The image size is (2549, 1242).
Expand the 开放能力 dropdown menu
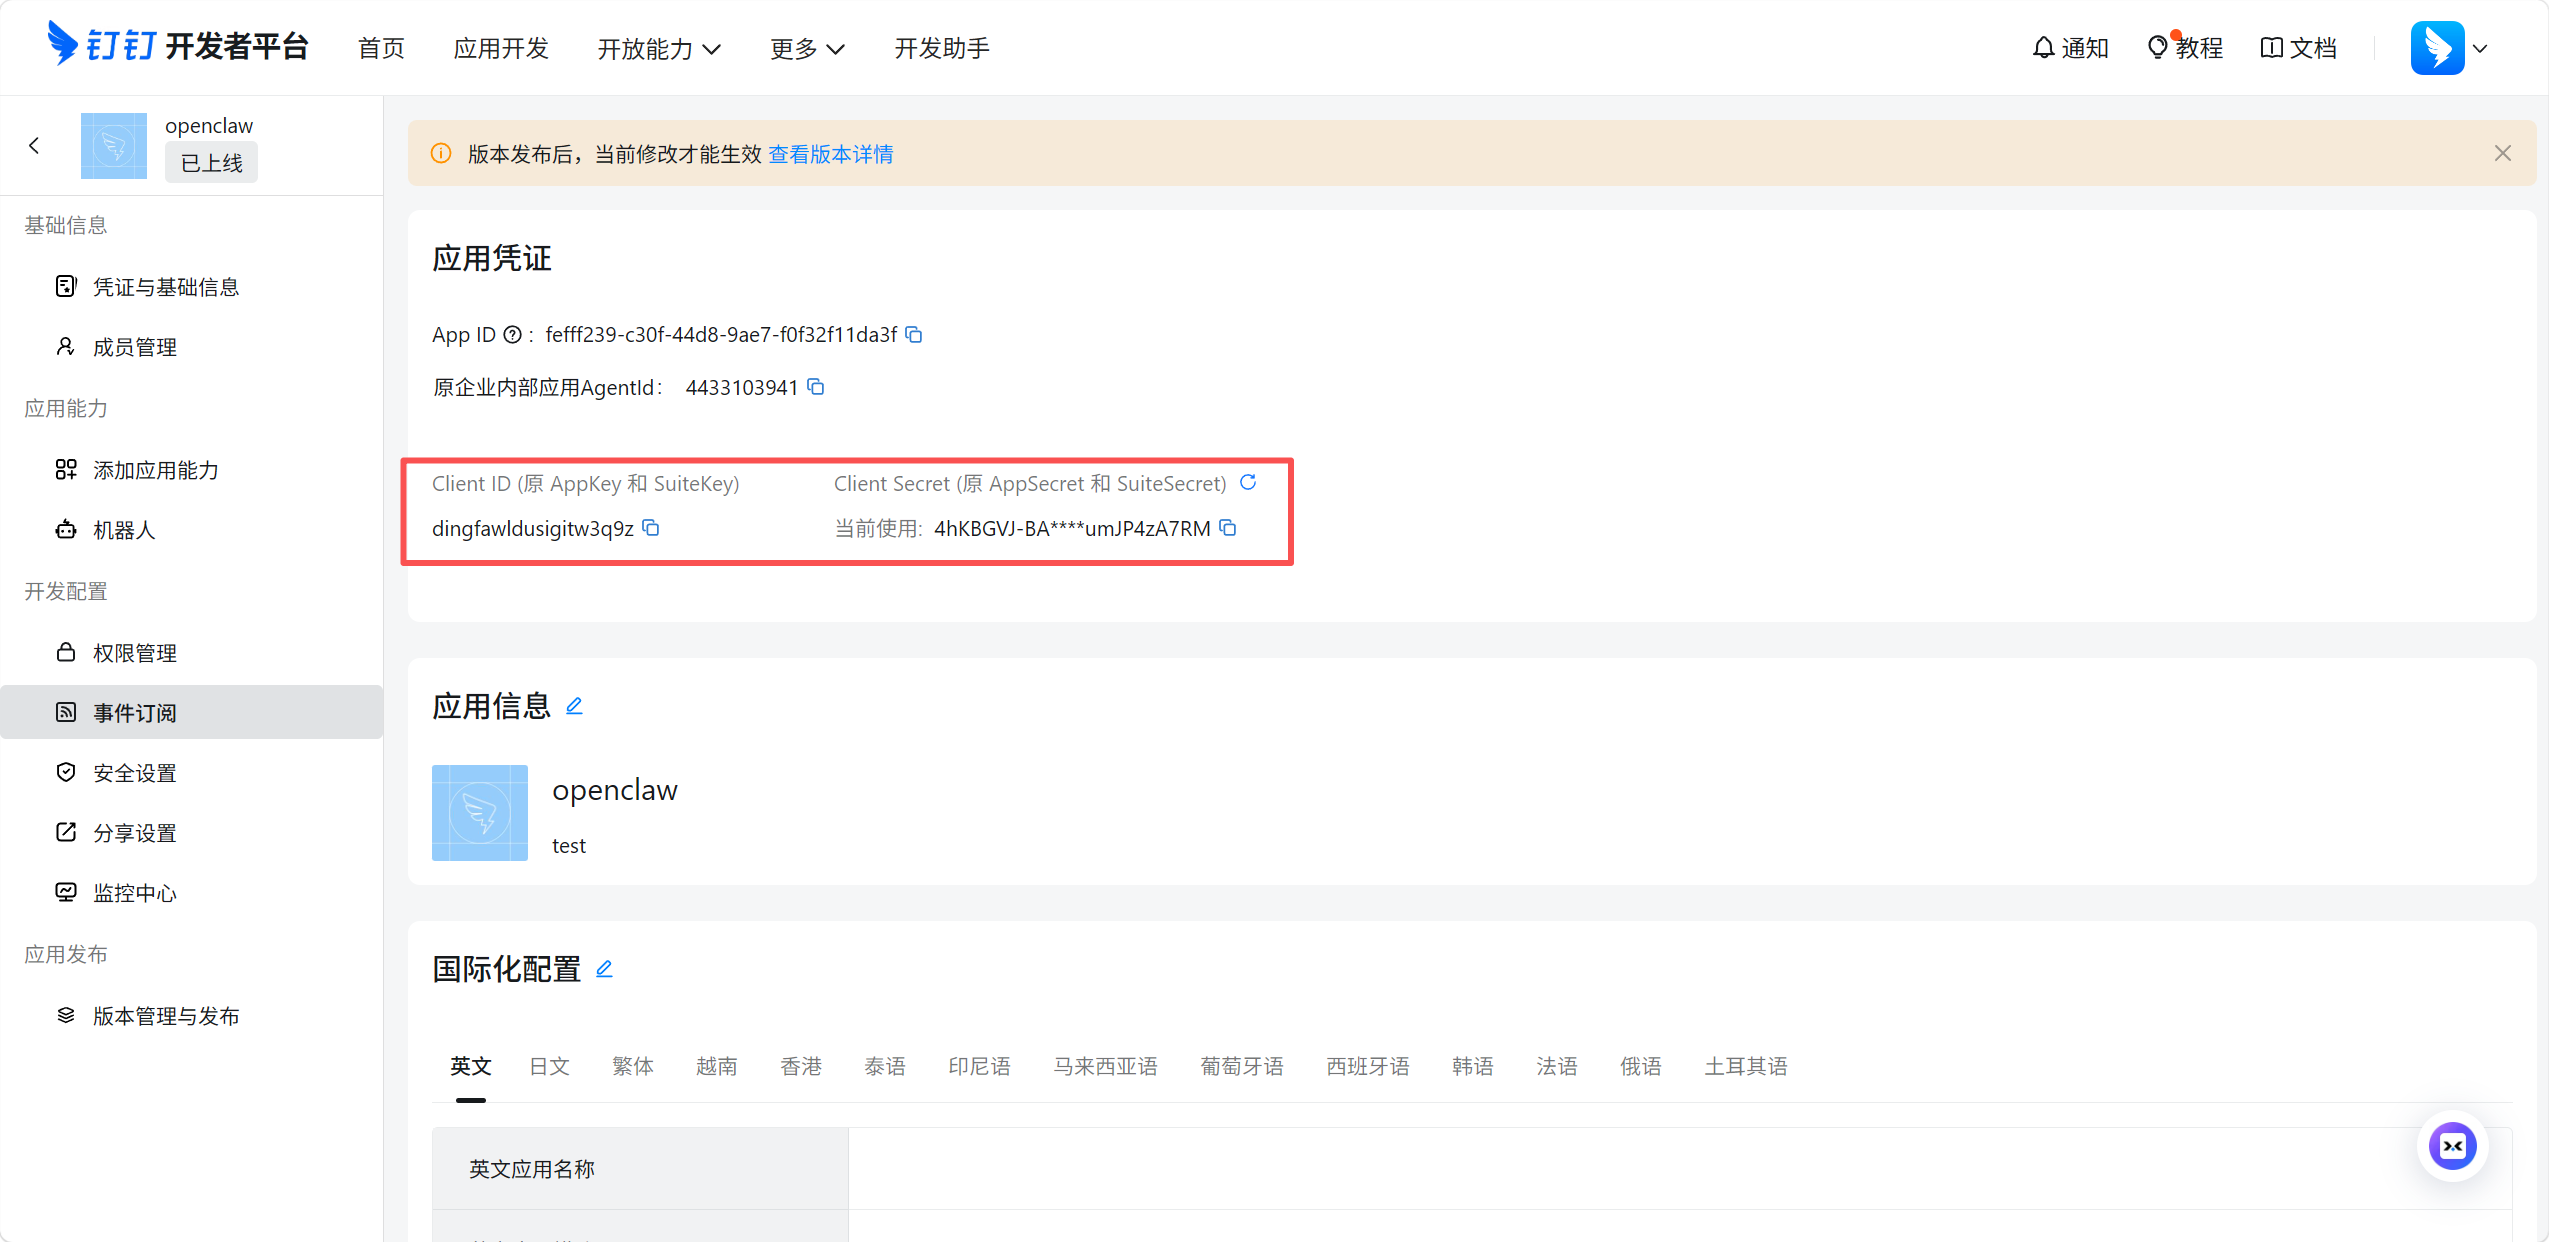click(658, 48)
